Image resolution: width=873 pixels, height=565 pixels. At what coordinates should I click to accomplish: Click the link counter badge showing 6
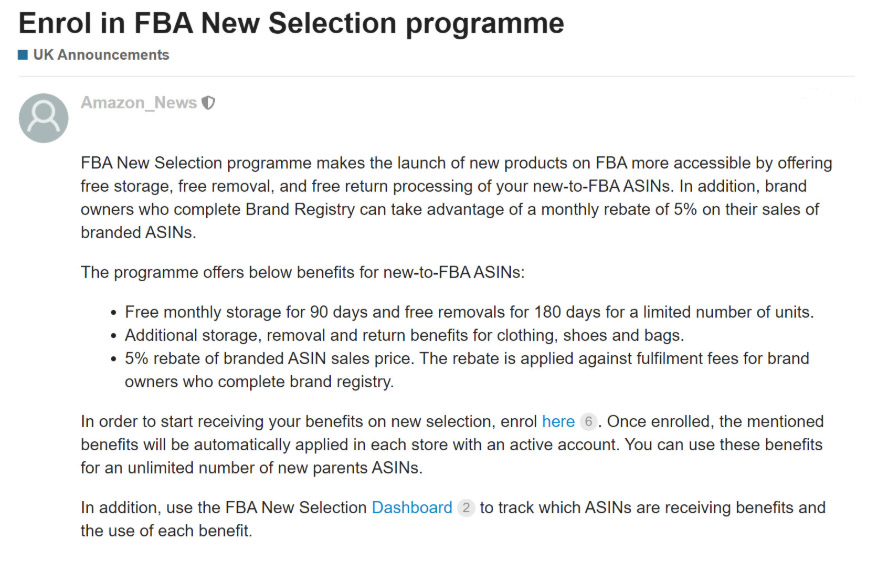(588, 421)
